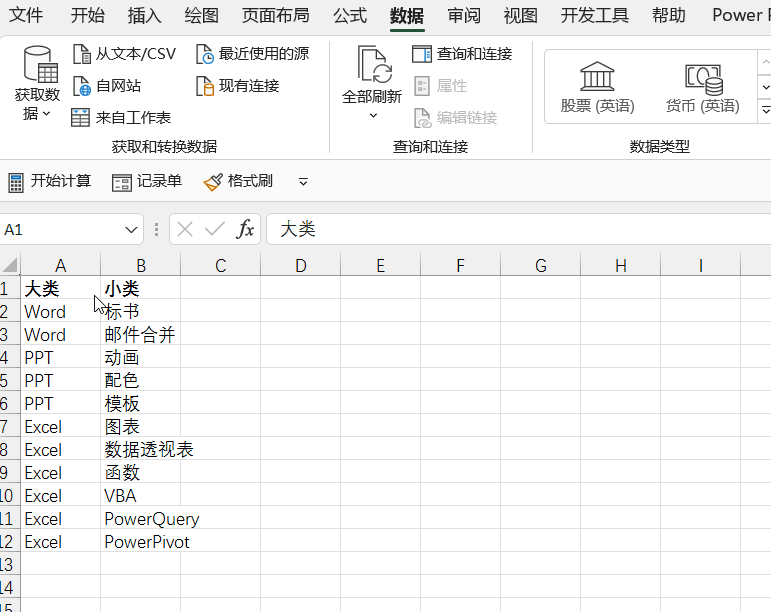Switch to 帮助 tab
The height and width of the screenshot is (612, 771).
[x=669, y=15]
